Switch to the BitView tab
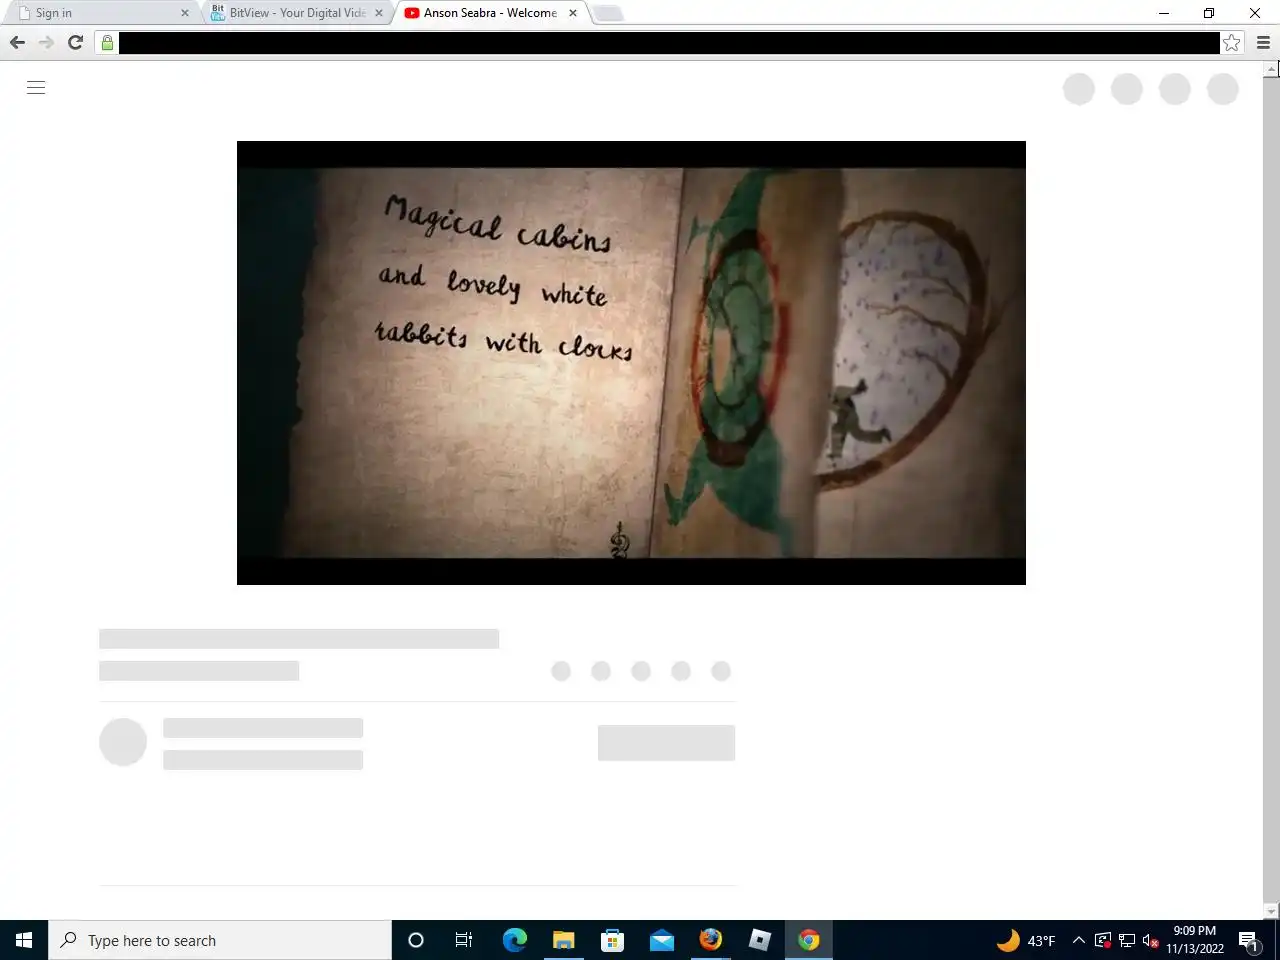The image size is (1280, 960). click(x=297, y=13)
